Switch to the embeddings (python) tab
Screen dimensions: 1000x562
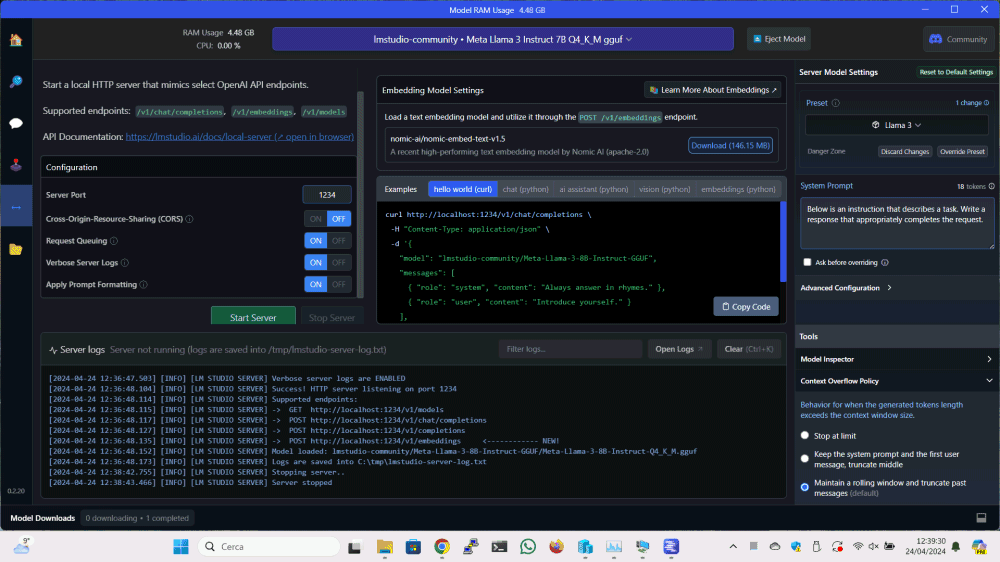click(x=739, y=189)
